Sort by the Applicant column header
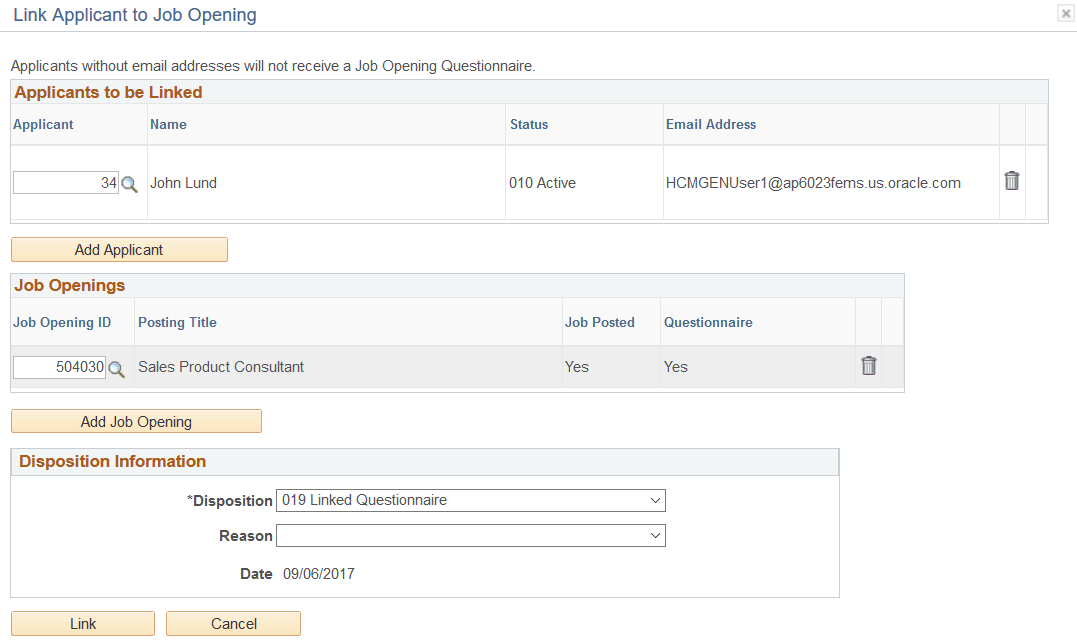 44,124
